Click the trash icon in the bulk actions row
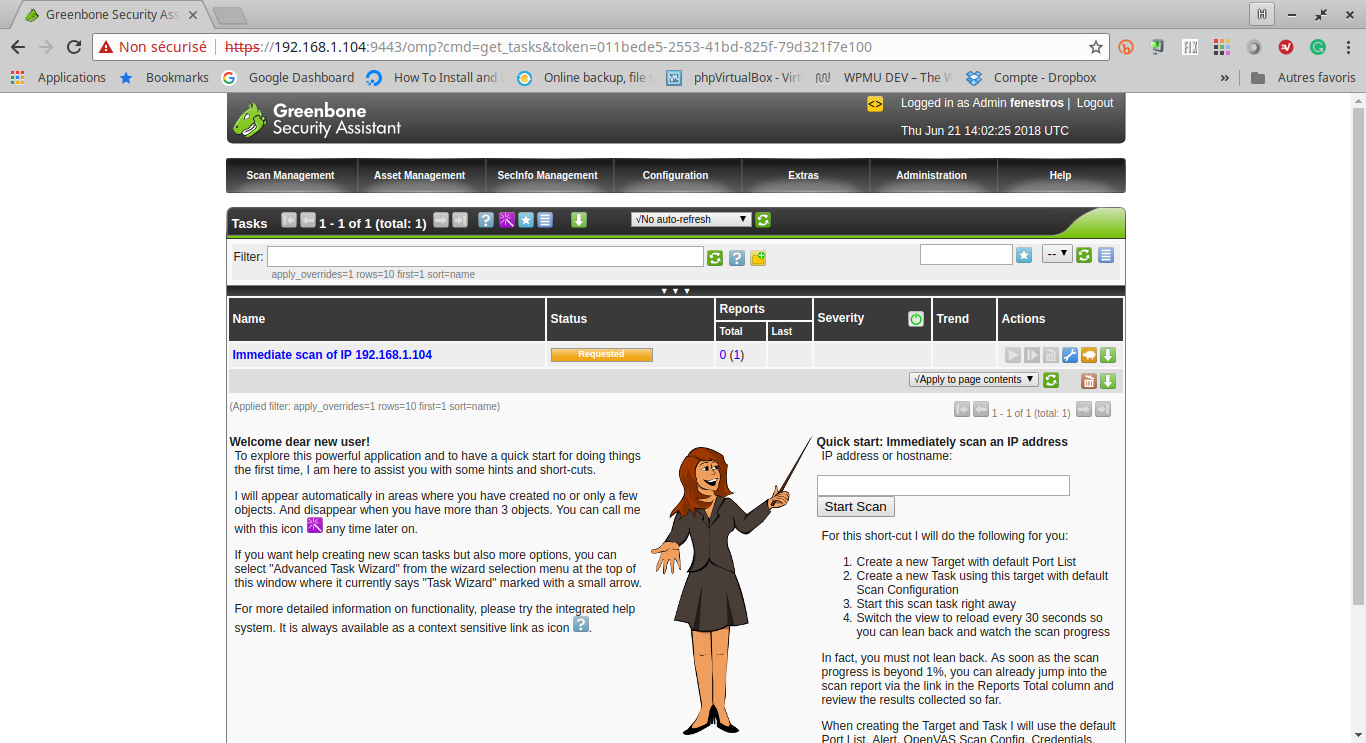This screenshot has width=1366, height=743. (1089, 381)
